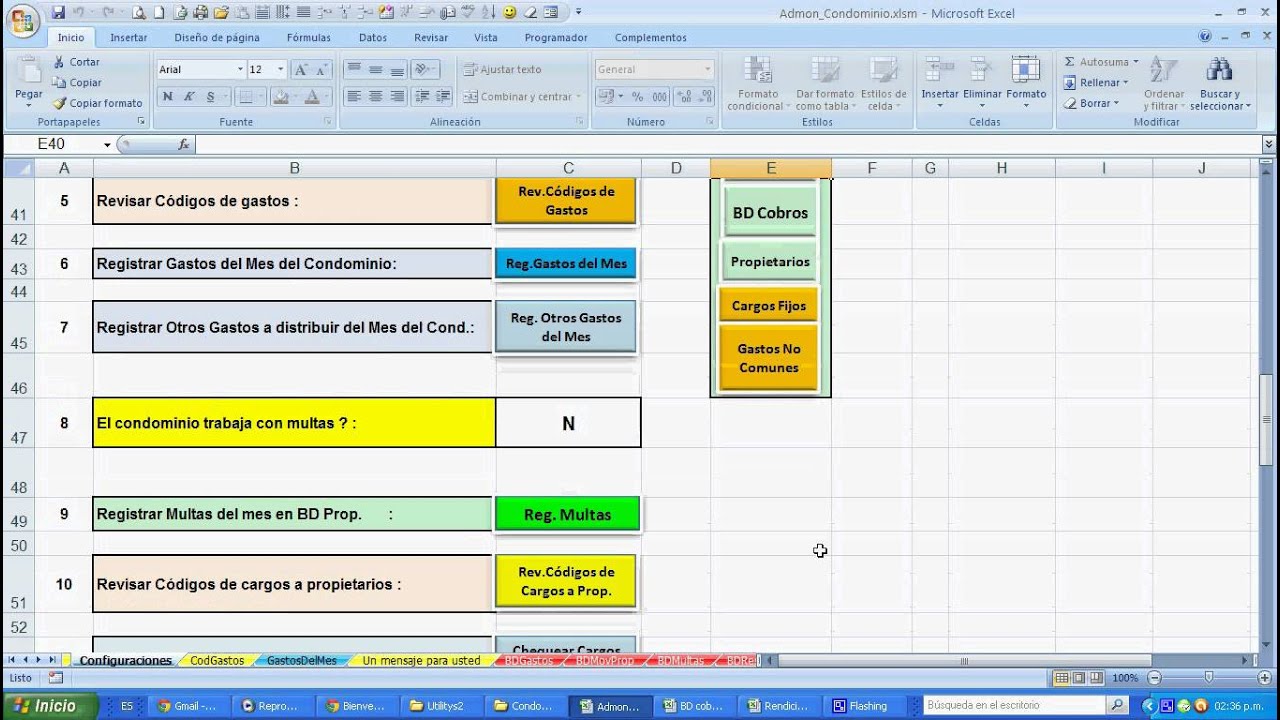
Task: Click the Cargos Fijos button
Action: (x=769, y=306)
